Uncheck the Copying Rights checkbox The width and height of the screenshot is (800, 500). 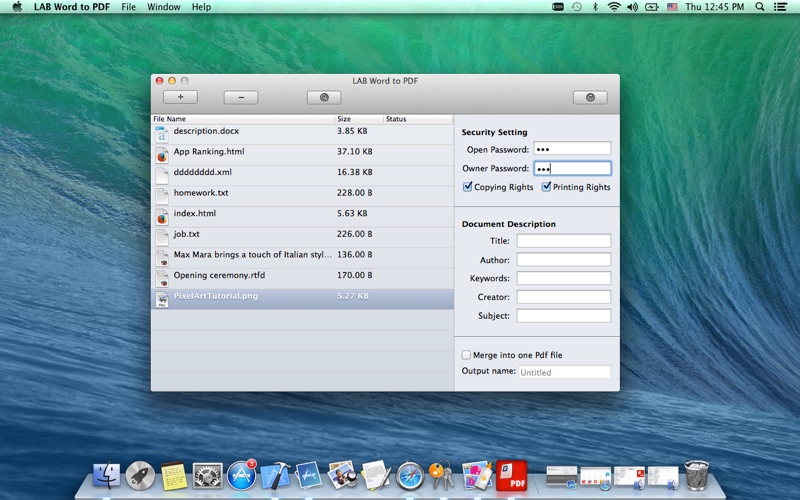coord(467,187)
